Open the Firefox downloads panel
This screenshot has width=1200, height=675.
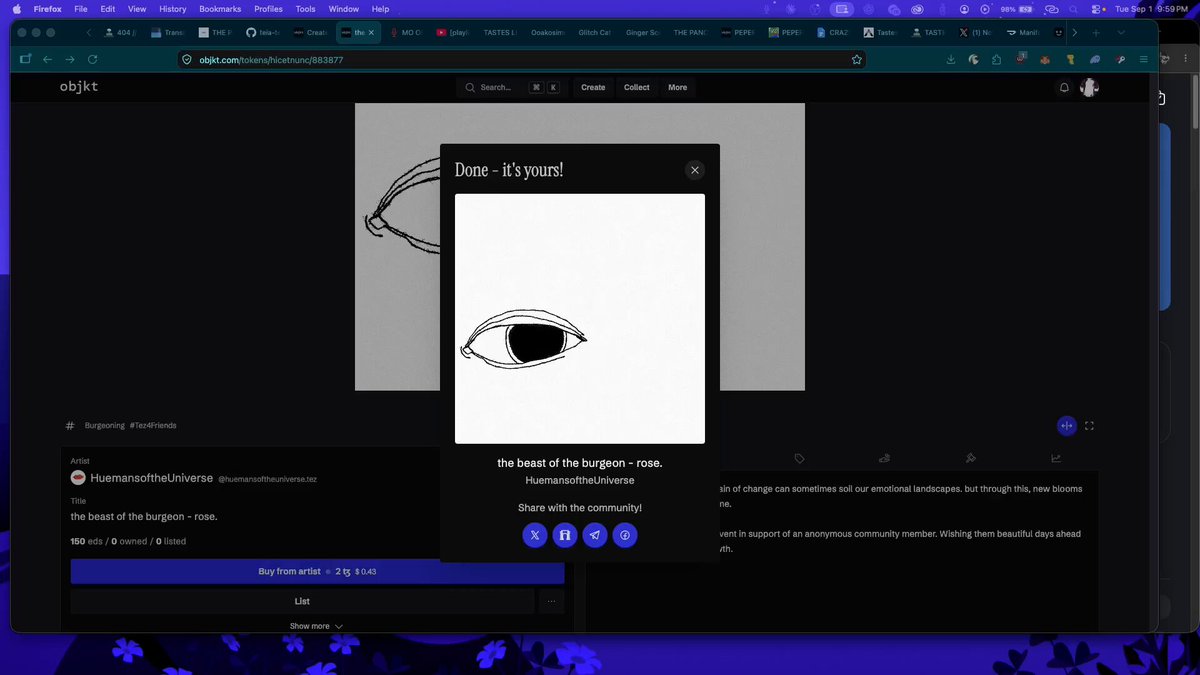(950, 59)
